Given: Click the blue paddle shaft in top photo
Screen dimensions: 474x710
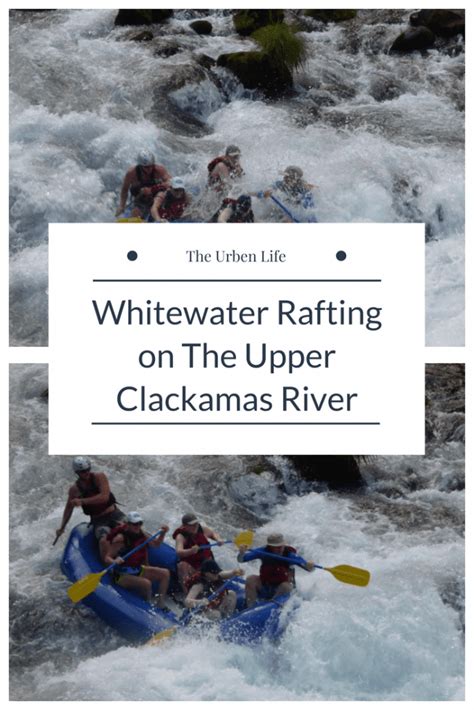Looking at the screenshot, I should coord(283,207).
